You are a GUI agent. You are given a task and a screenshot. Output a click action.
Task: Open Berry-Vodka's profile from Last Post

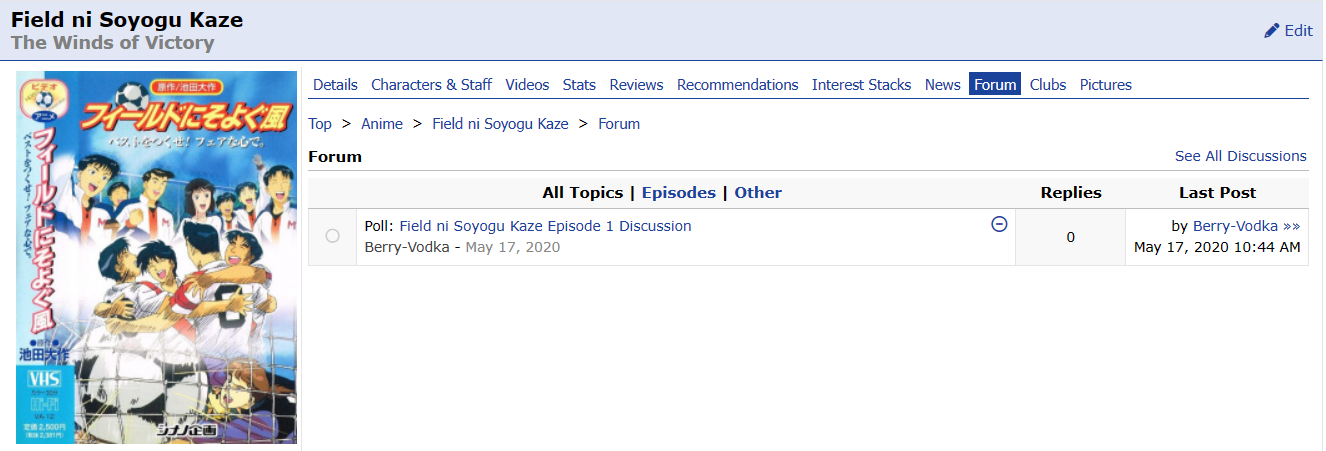coord(1235,226)
